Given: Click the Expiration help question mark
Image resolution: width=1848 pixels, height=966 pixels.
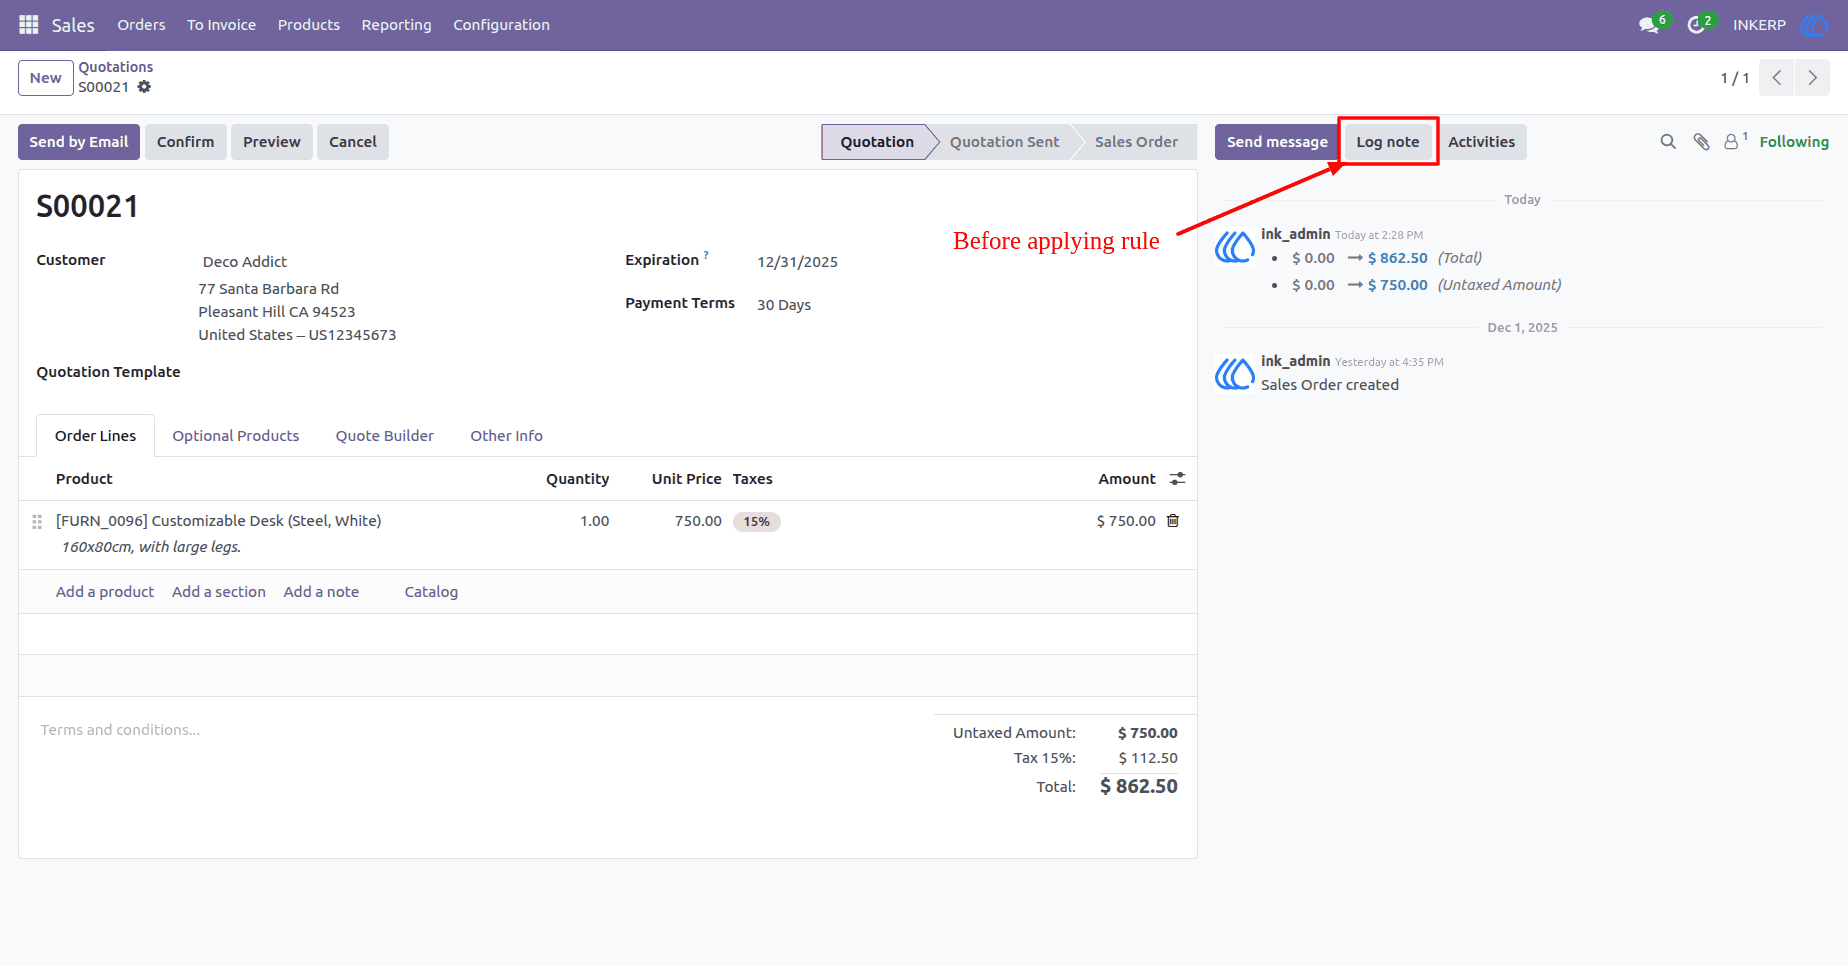Looking at the screenshot, I should (706, 256).
